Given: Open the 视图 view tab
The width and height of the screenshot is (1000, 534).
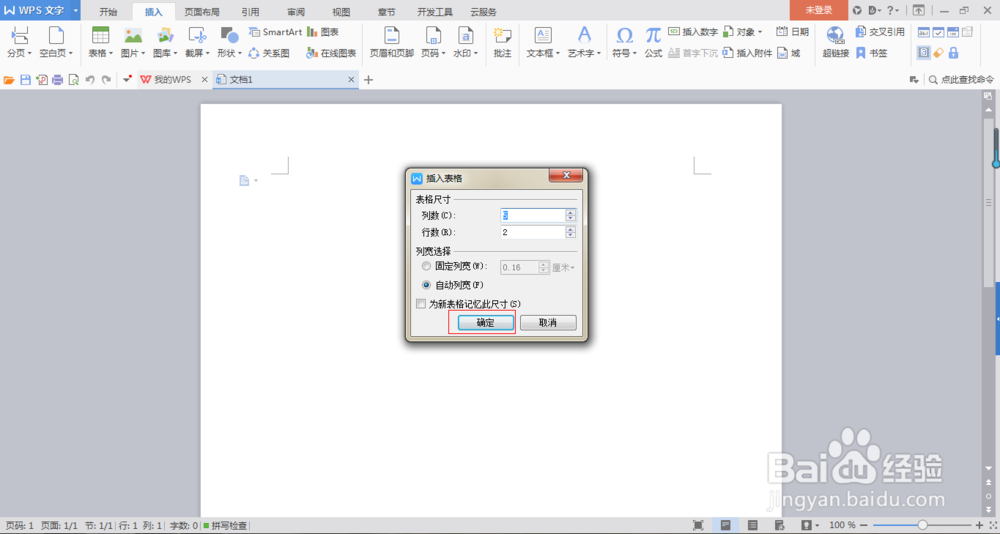Looking at the screenshot, I should click(x=342, y=11).
